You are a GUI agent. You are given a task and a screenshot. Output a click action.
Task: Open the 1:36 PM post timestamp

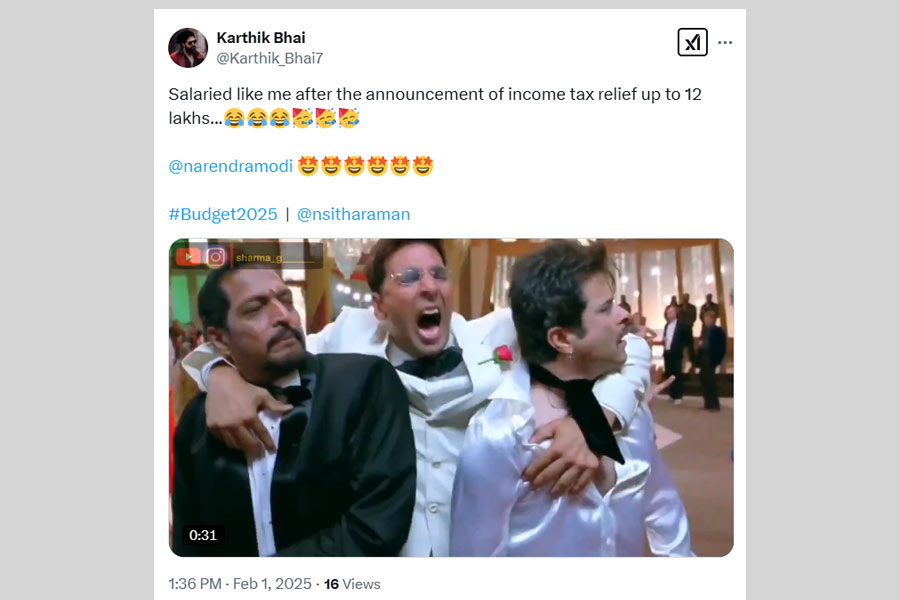coord(194,584)
